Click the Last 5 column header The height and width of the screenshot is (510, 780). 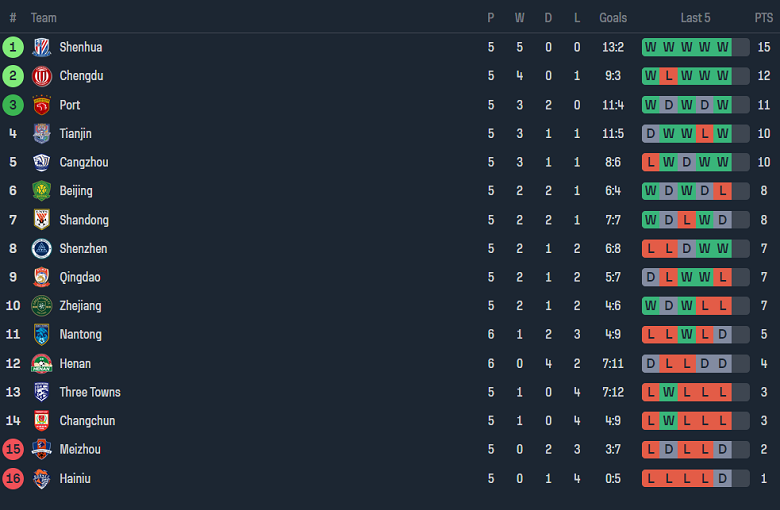[695, 18]
